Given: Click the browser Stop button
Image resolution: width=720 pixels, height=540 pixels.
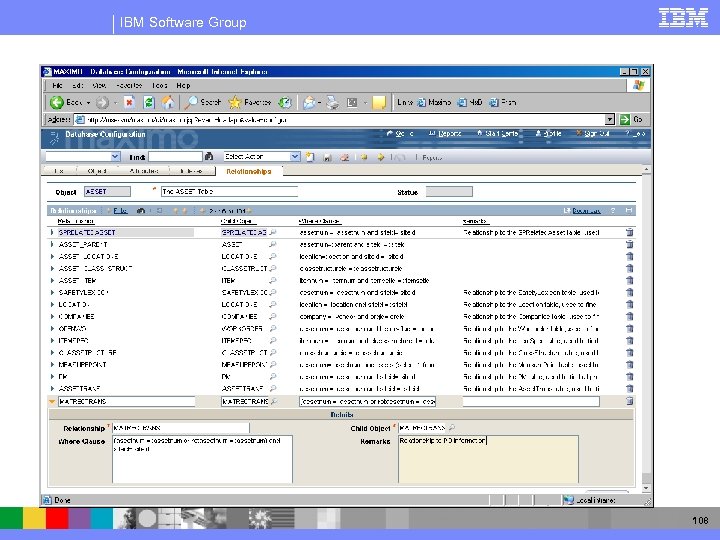Looking at the screenshot, I should coord(129,102).
